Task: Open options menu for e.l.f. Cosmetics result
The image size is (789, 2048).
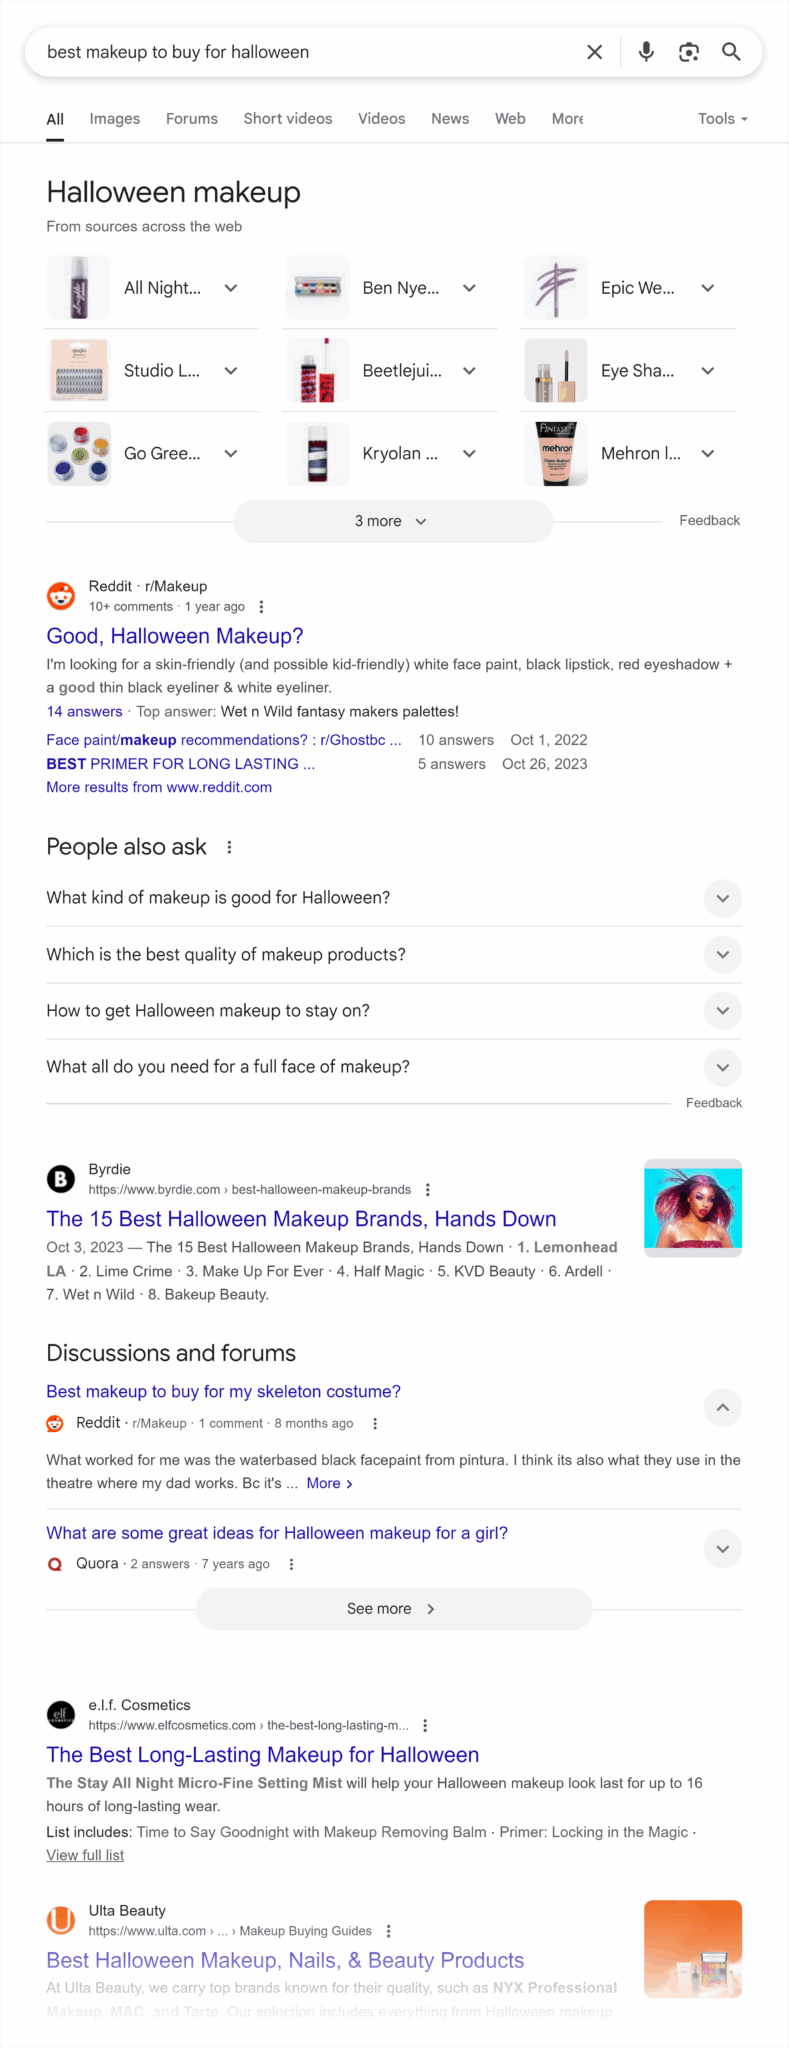Action: coord(425,1726)
